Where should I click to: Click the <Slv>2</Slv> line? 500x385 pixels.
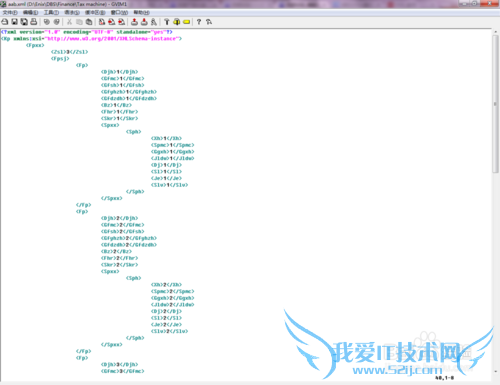pos(169,331)
